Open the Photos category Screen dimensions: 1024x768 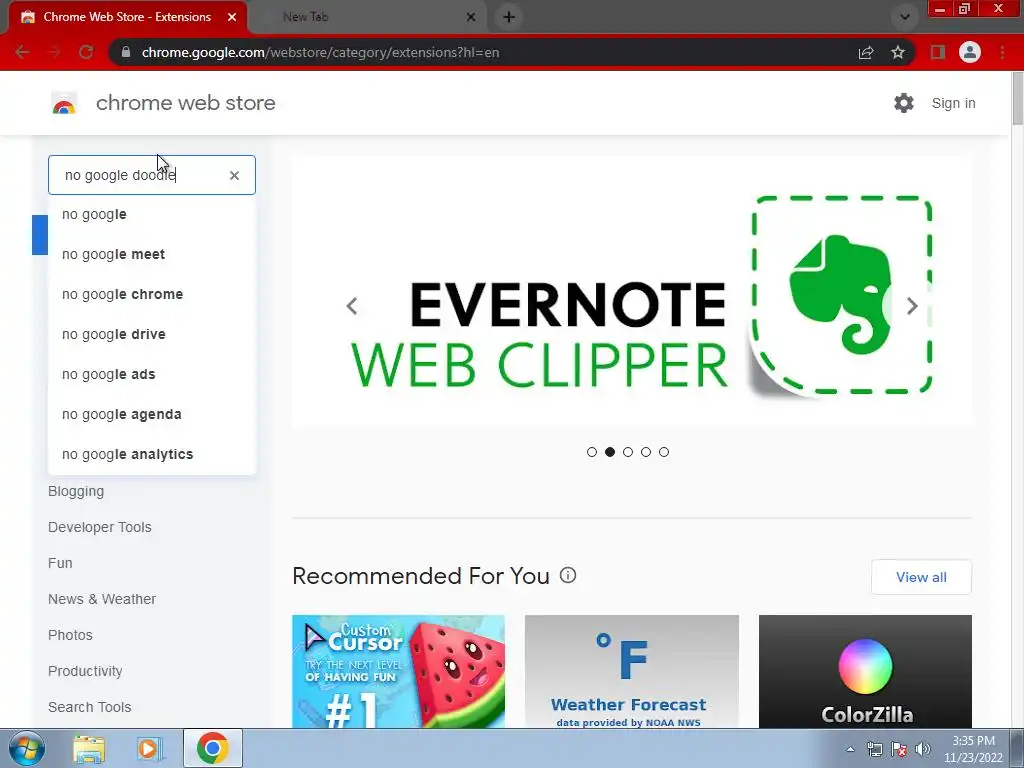(x=70, y=635)
